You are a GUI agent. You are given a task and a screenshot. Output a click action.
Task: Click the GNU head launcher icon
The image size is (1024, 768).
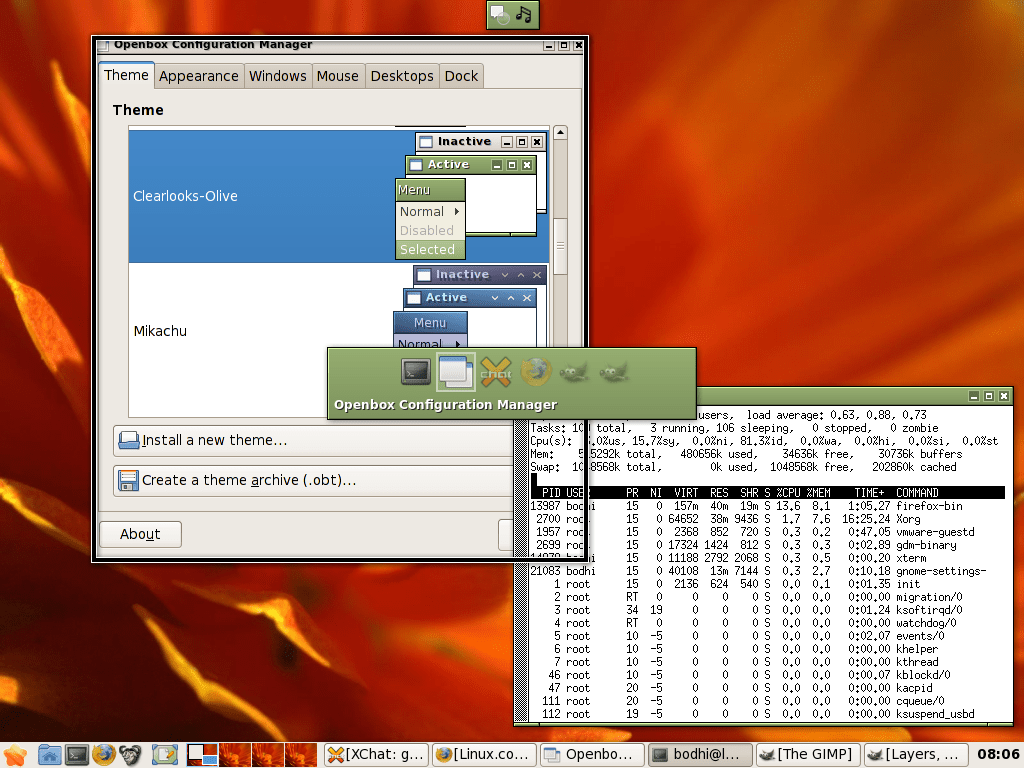click(130, 755)
